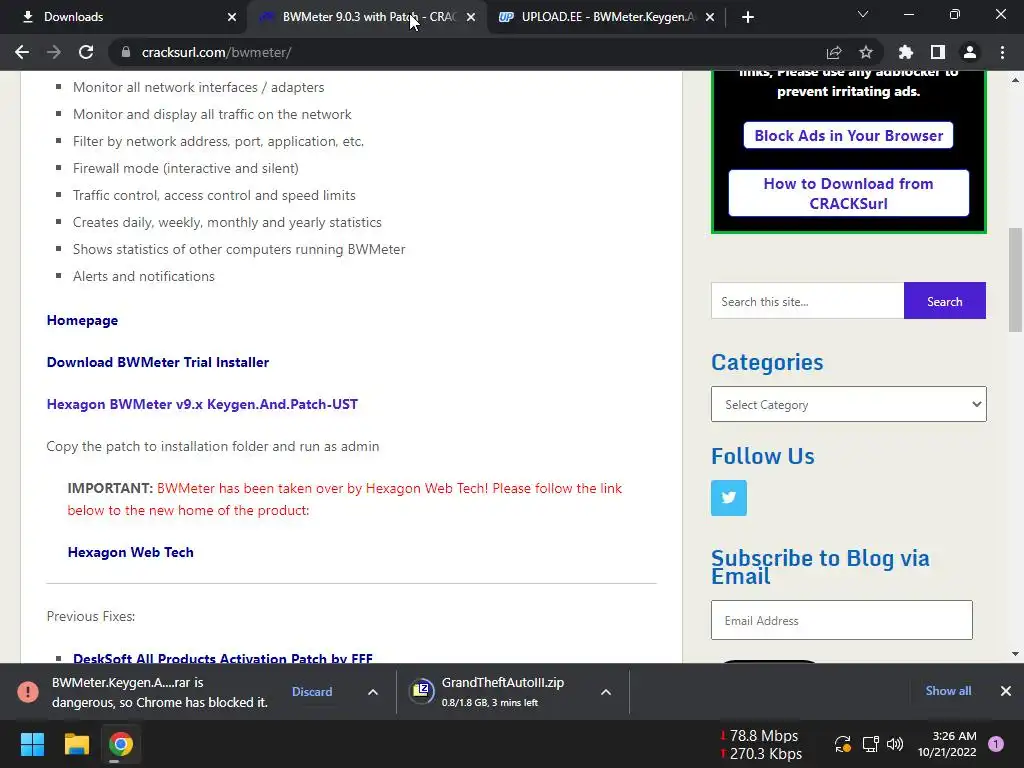Open the notification badge showing 1

click(996, 744)
